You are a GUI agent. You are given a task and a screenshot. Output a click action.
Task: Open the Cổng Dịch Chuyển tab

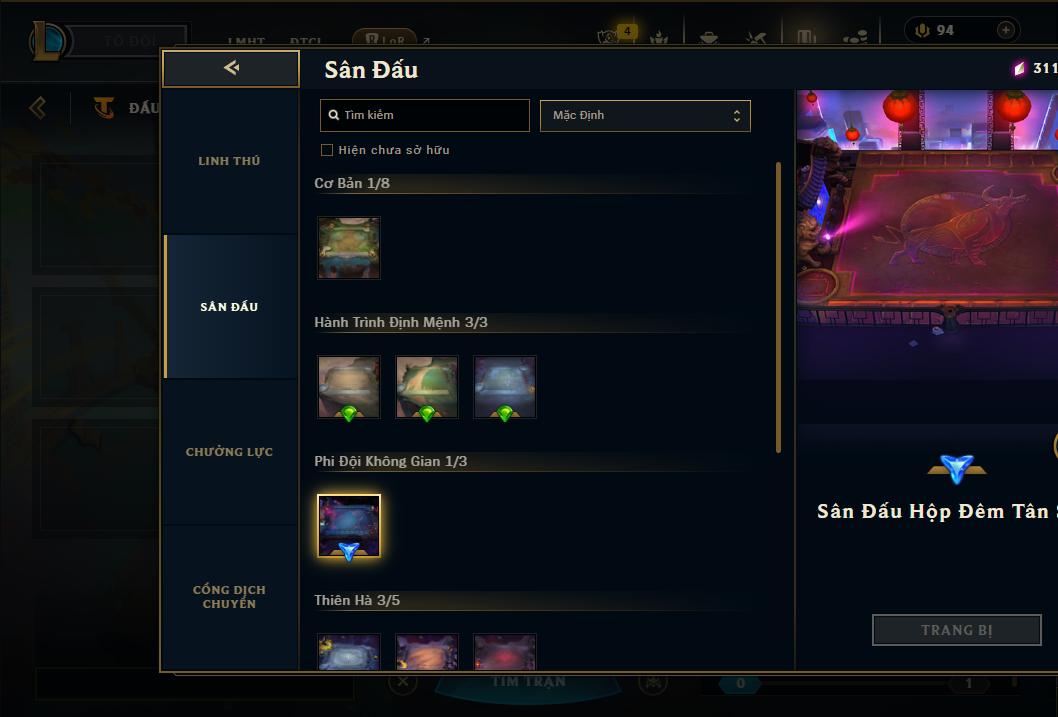(x=229, y=597)
